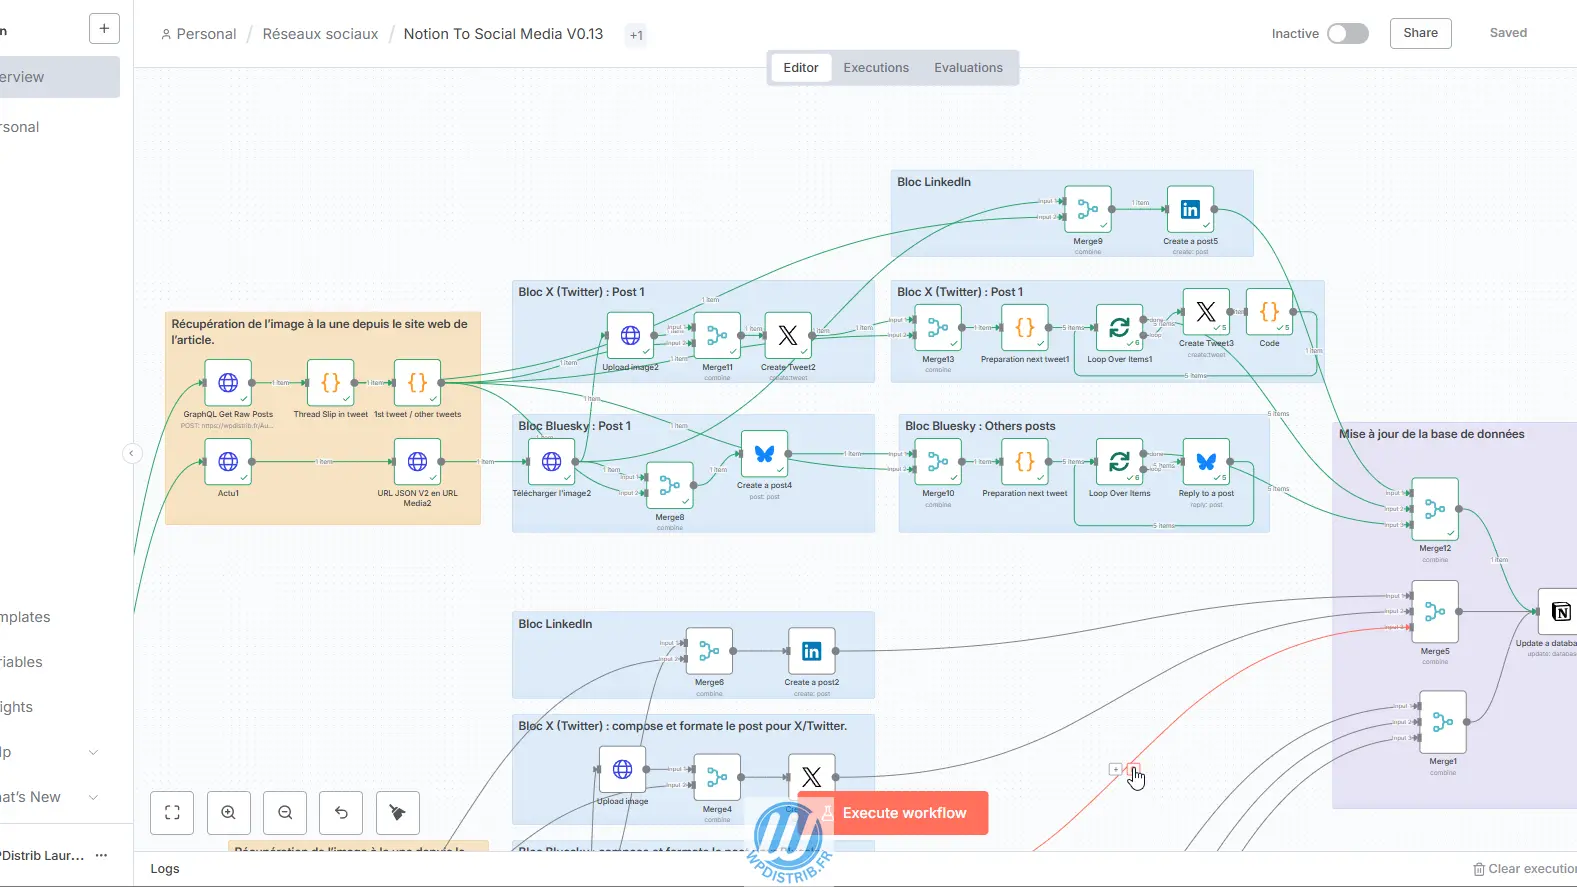
Task: Open Variables from the sidebar
Action: coord(60,662)
